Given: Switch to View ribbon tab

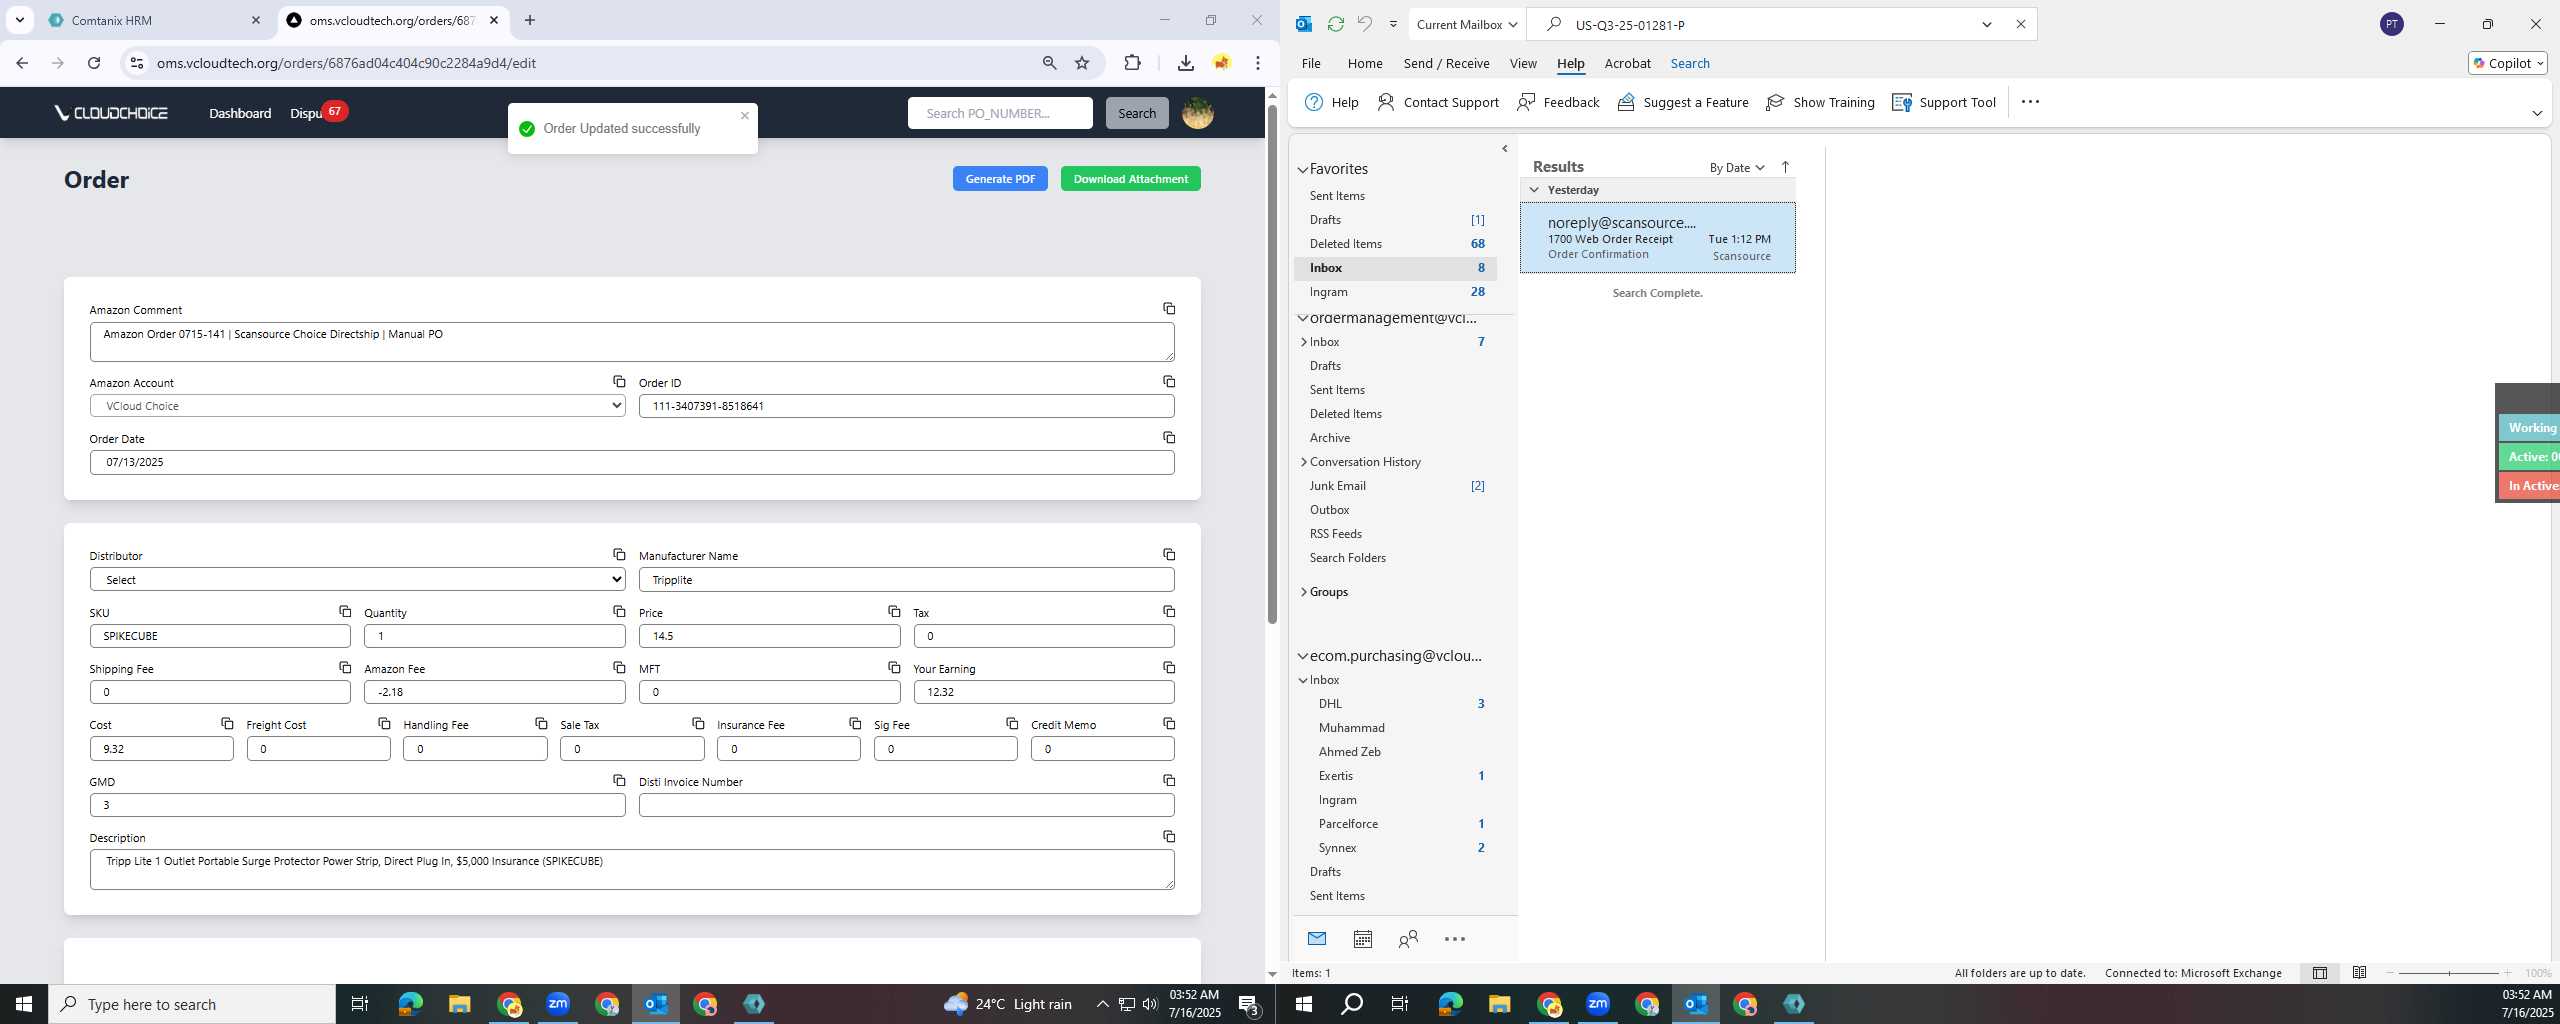Looking at the screenshot, I should pos(1522,63).
